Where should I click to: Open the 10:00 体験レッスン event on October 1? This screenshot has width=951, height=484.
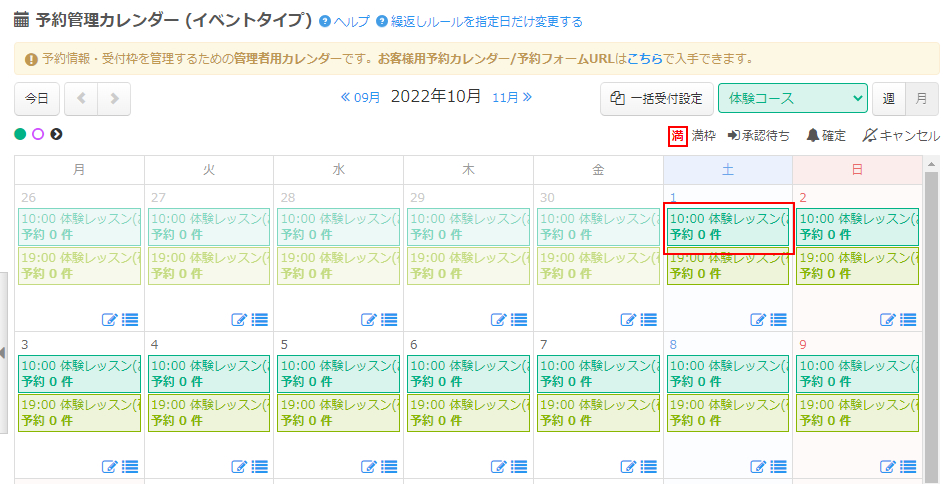tap(728, 227)
